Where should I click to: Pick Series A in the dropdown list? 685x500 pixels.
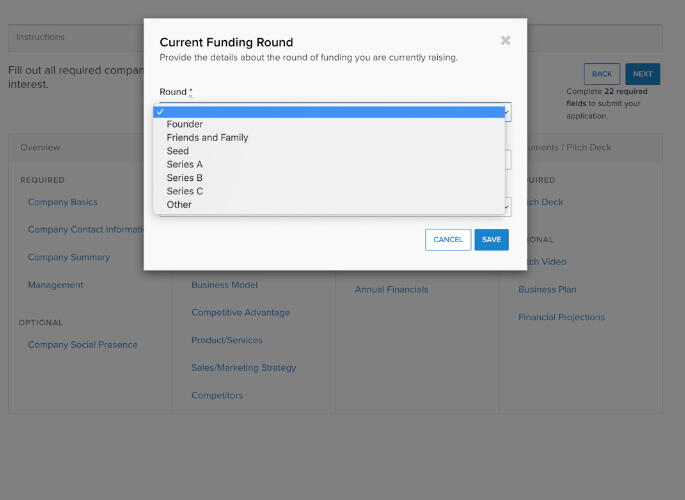[185, 164]
